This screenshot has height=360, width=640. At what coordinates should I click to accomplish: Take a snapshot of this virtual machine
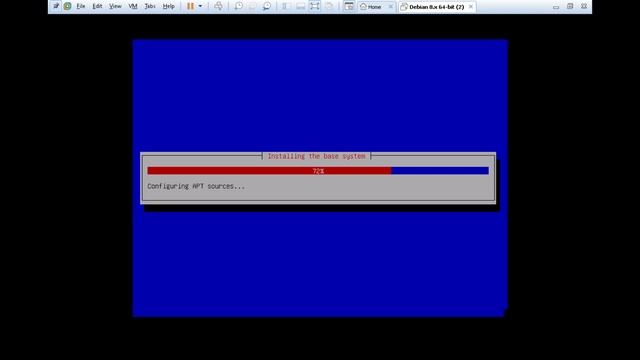(239, 6)
